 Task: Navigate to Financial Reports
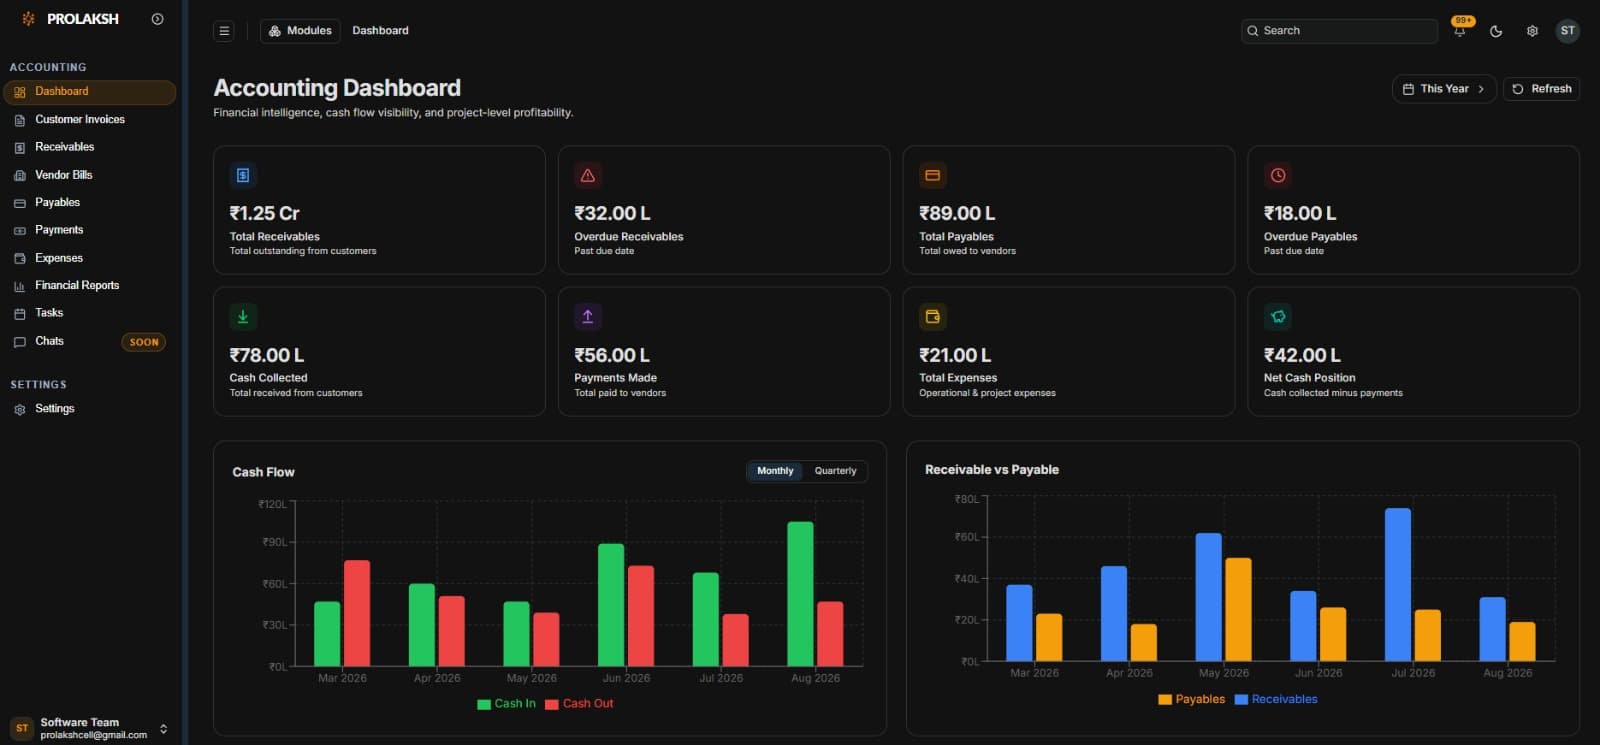coord(90,286)
